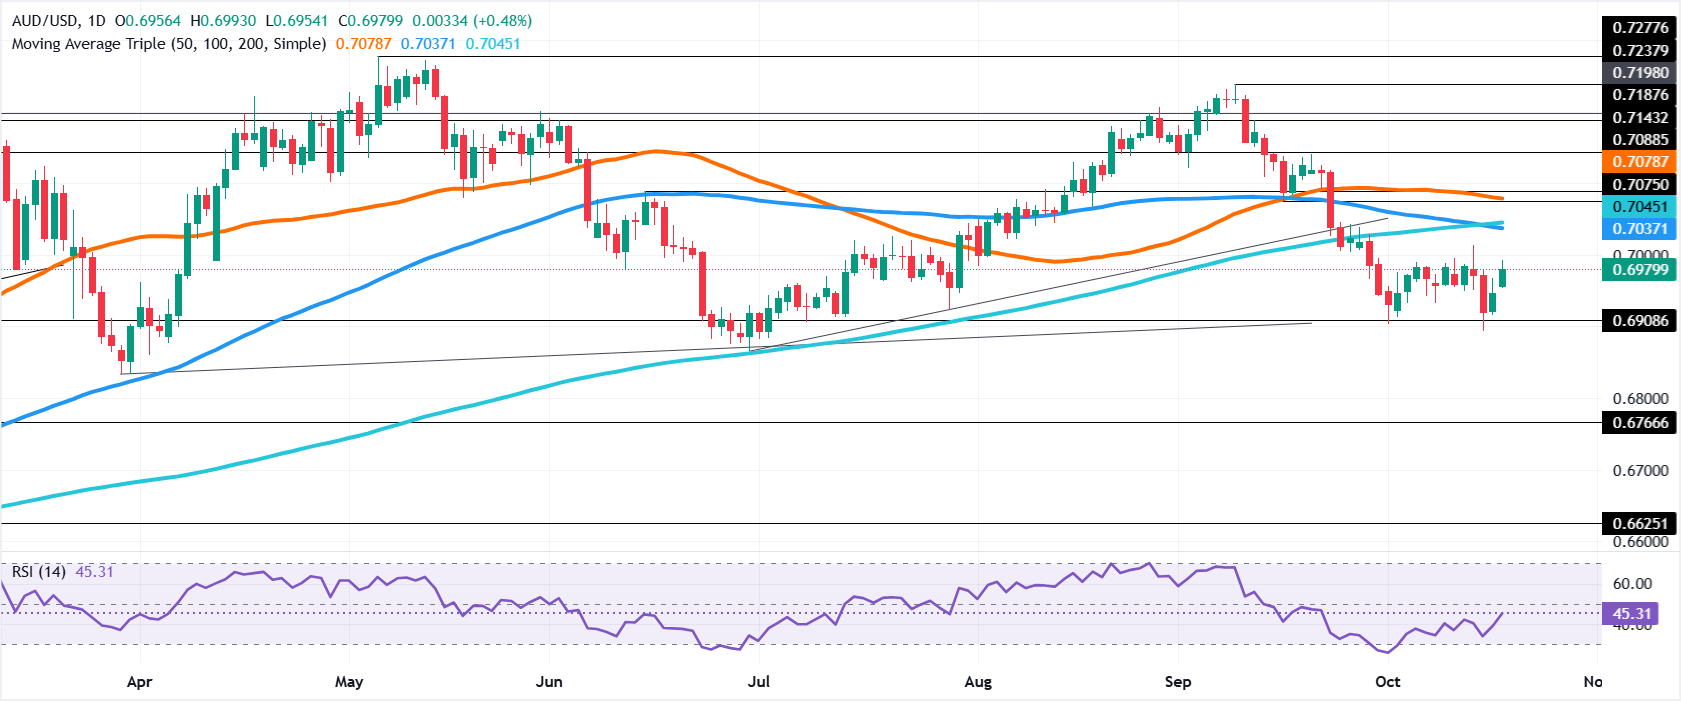Click the 0.72776 price label on axis
This screenshot has height=705, width=1681.
[x=1640, y=27]
